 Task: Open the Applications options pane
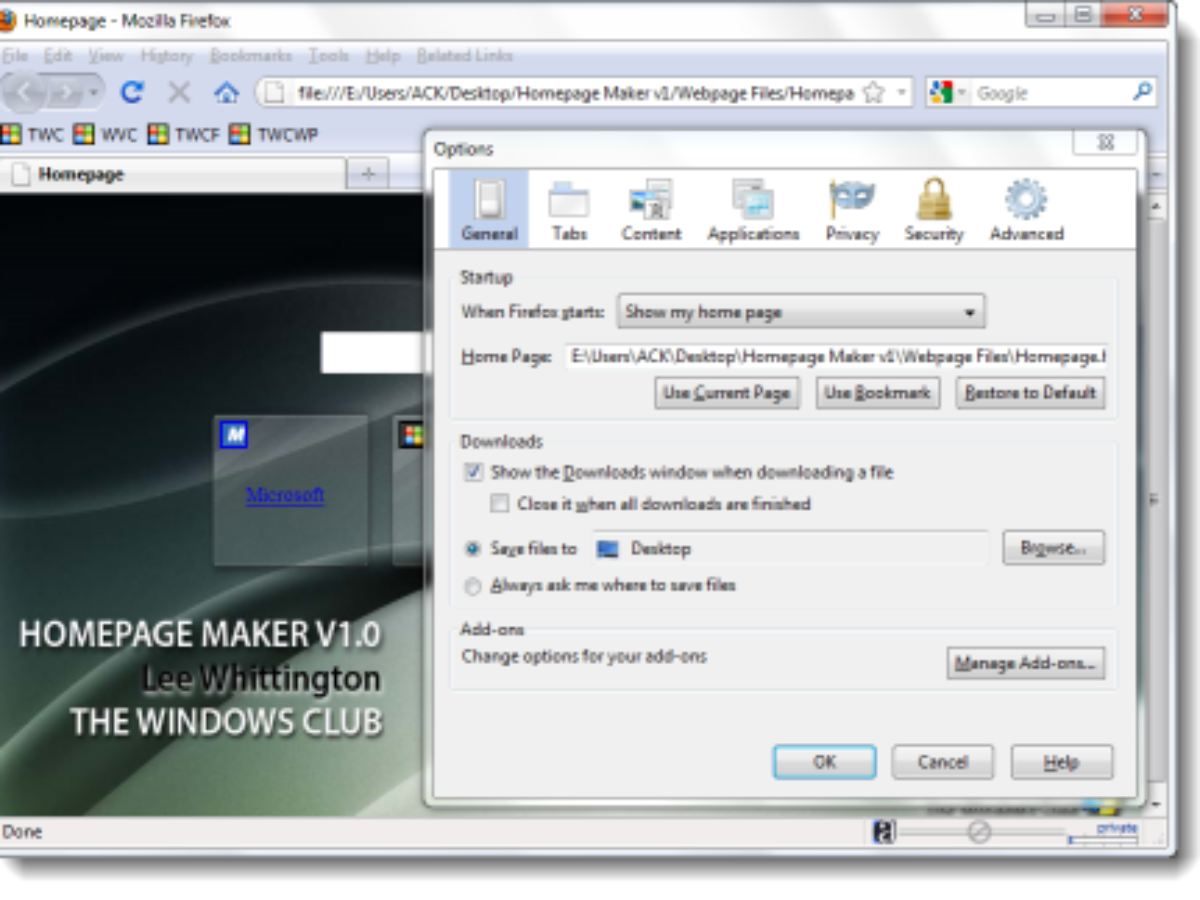[753, 209]
